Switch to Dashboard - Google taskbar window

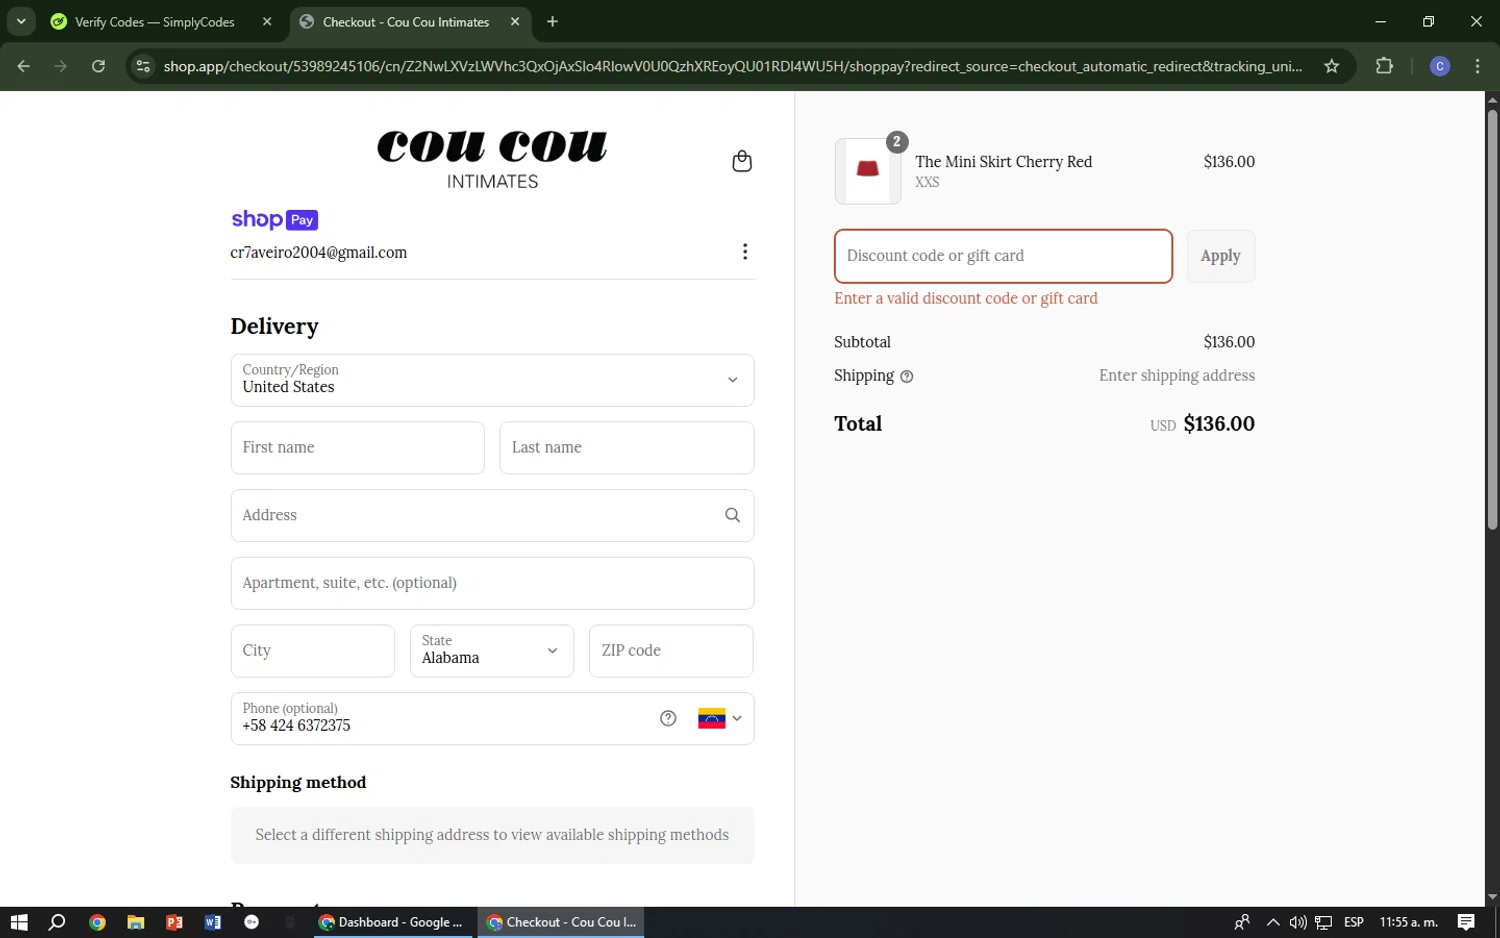(x=391, y=922)
